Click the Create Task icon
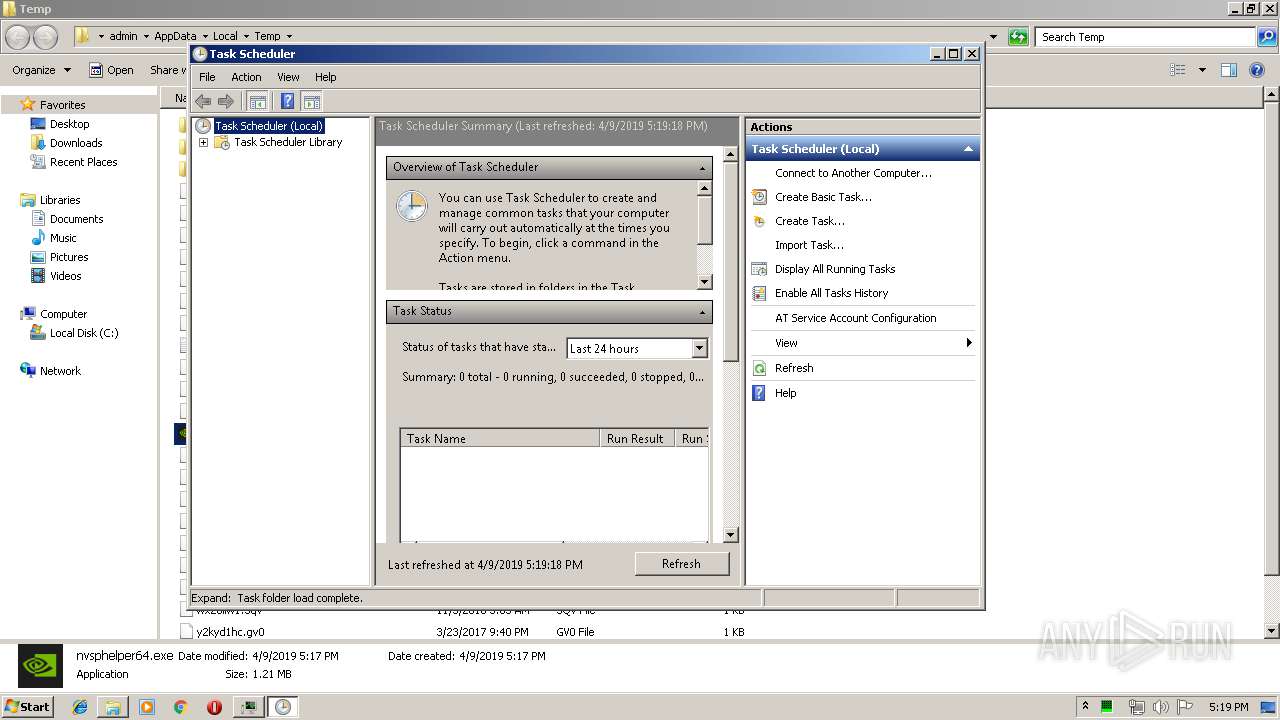 (760, 221)
